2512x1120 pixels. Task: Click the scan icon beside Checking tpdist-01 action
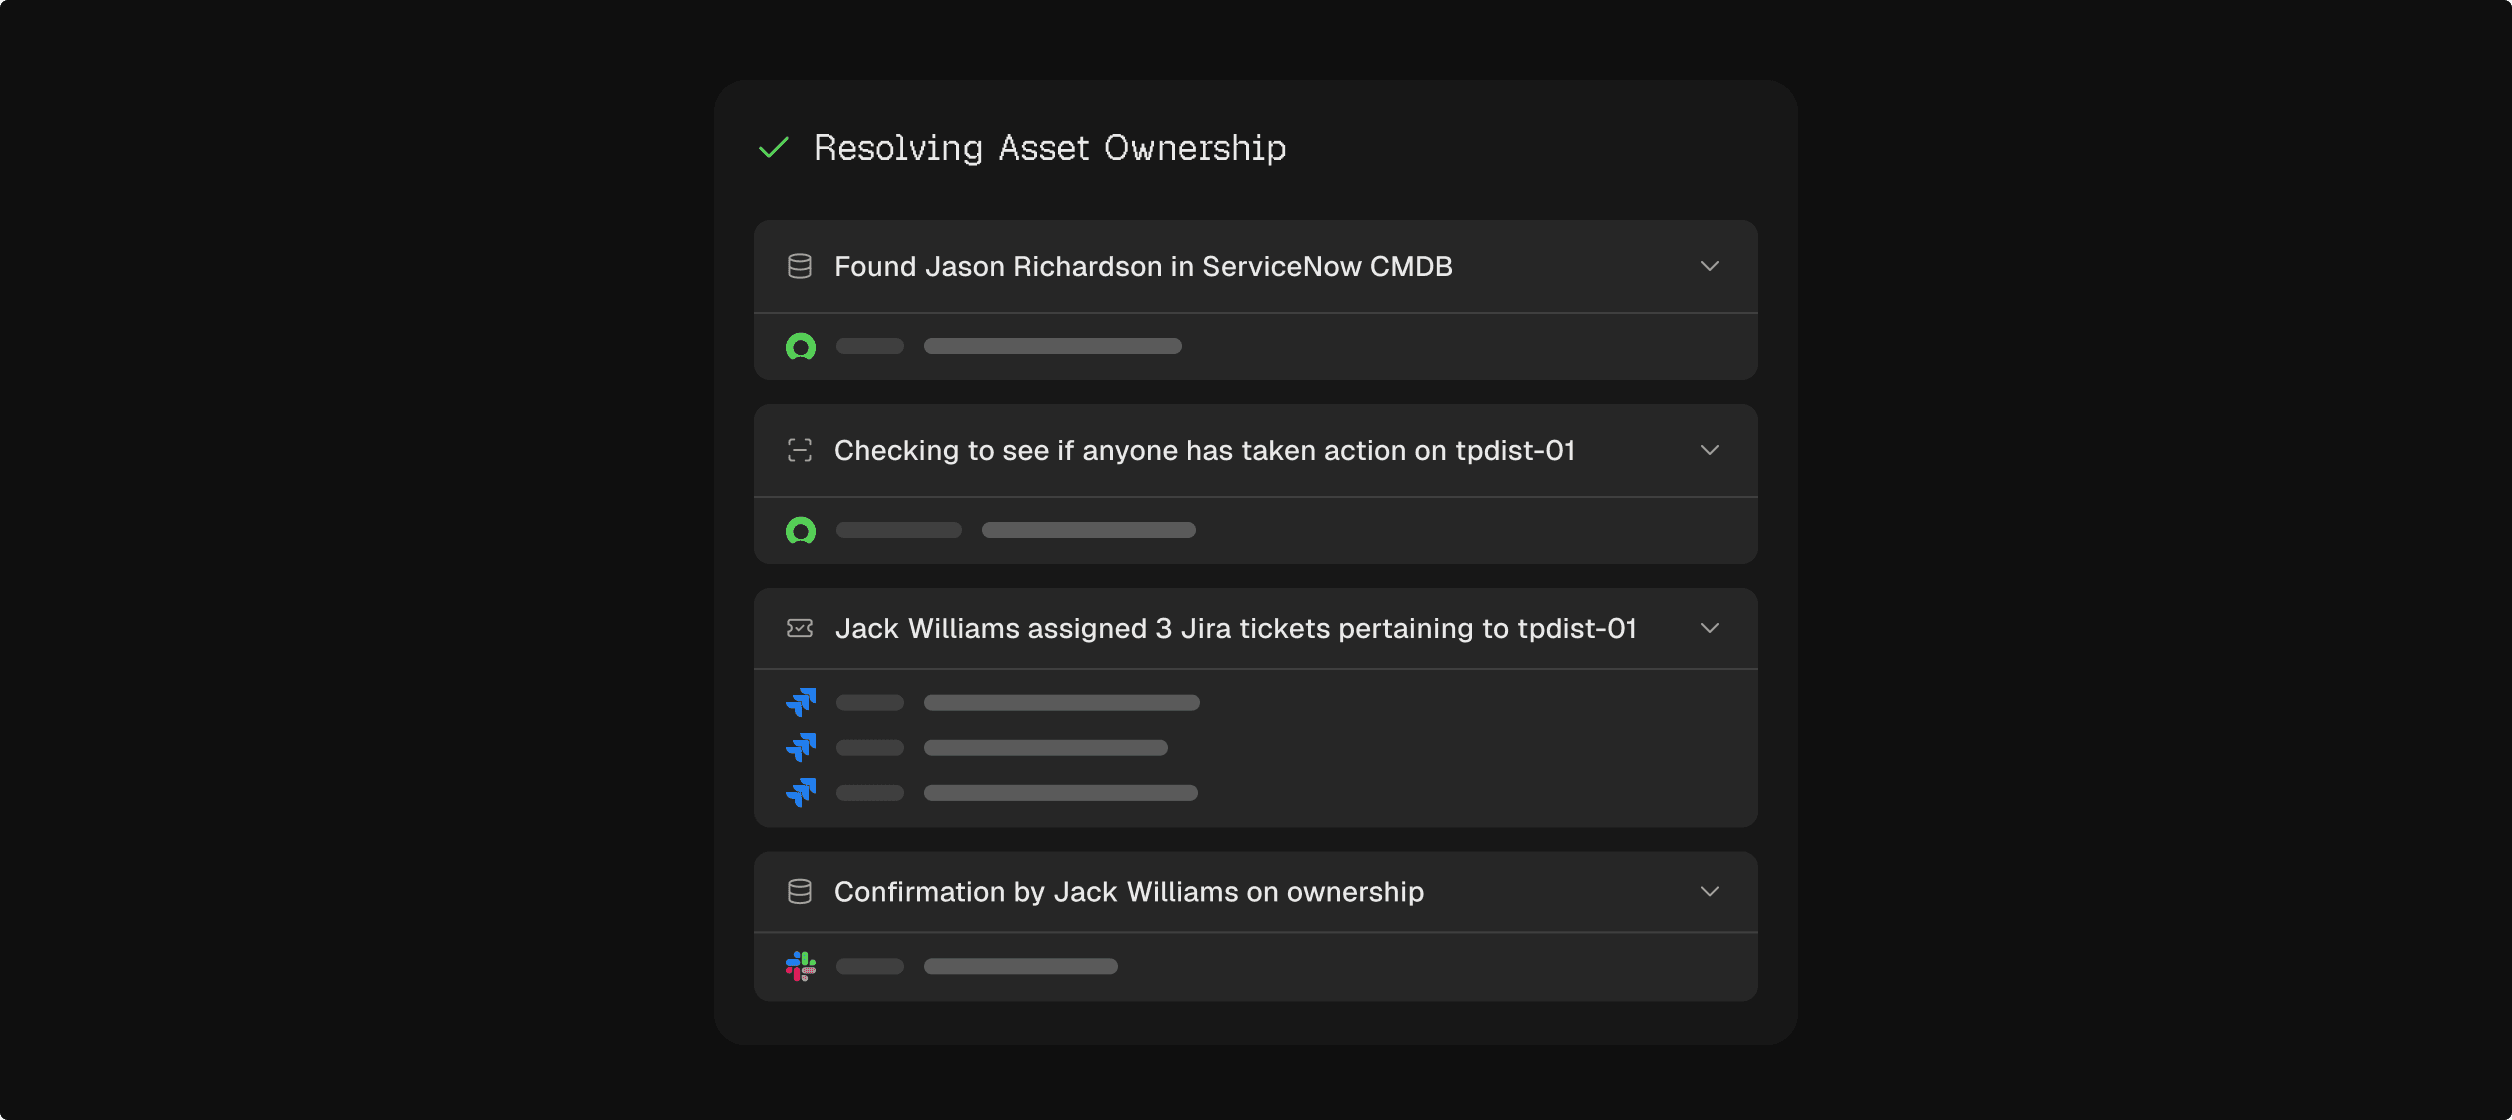pyautogui.click(x=799, y=450)
